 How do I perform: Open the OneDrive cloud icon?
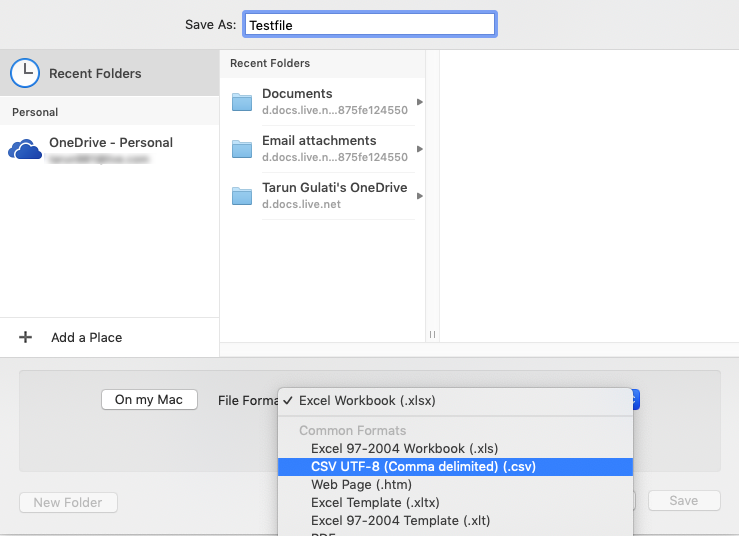tap(25, 149)
